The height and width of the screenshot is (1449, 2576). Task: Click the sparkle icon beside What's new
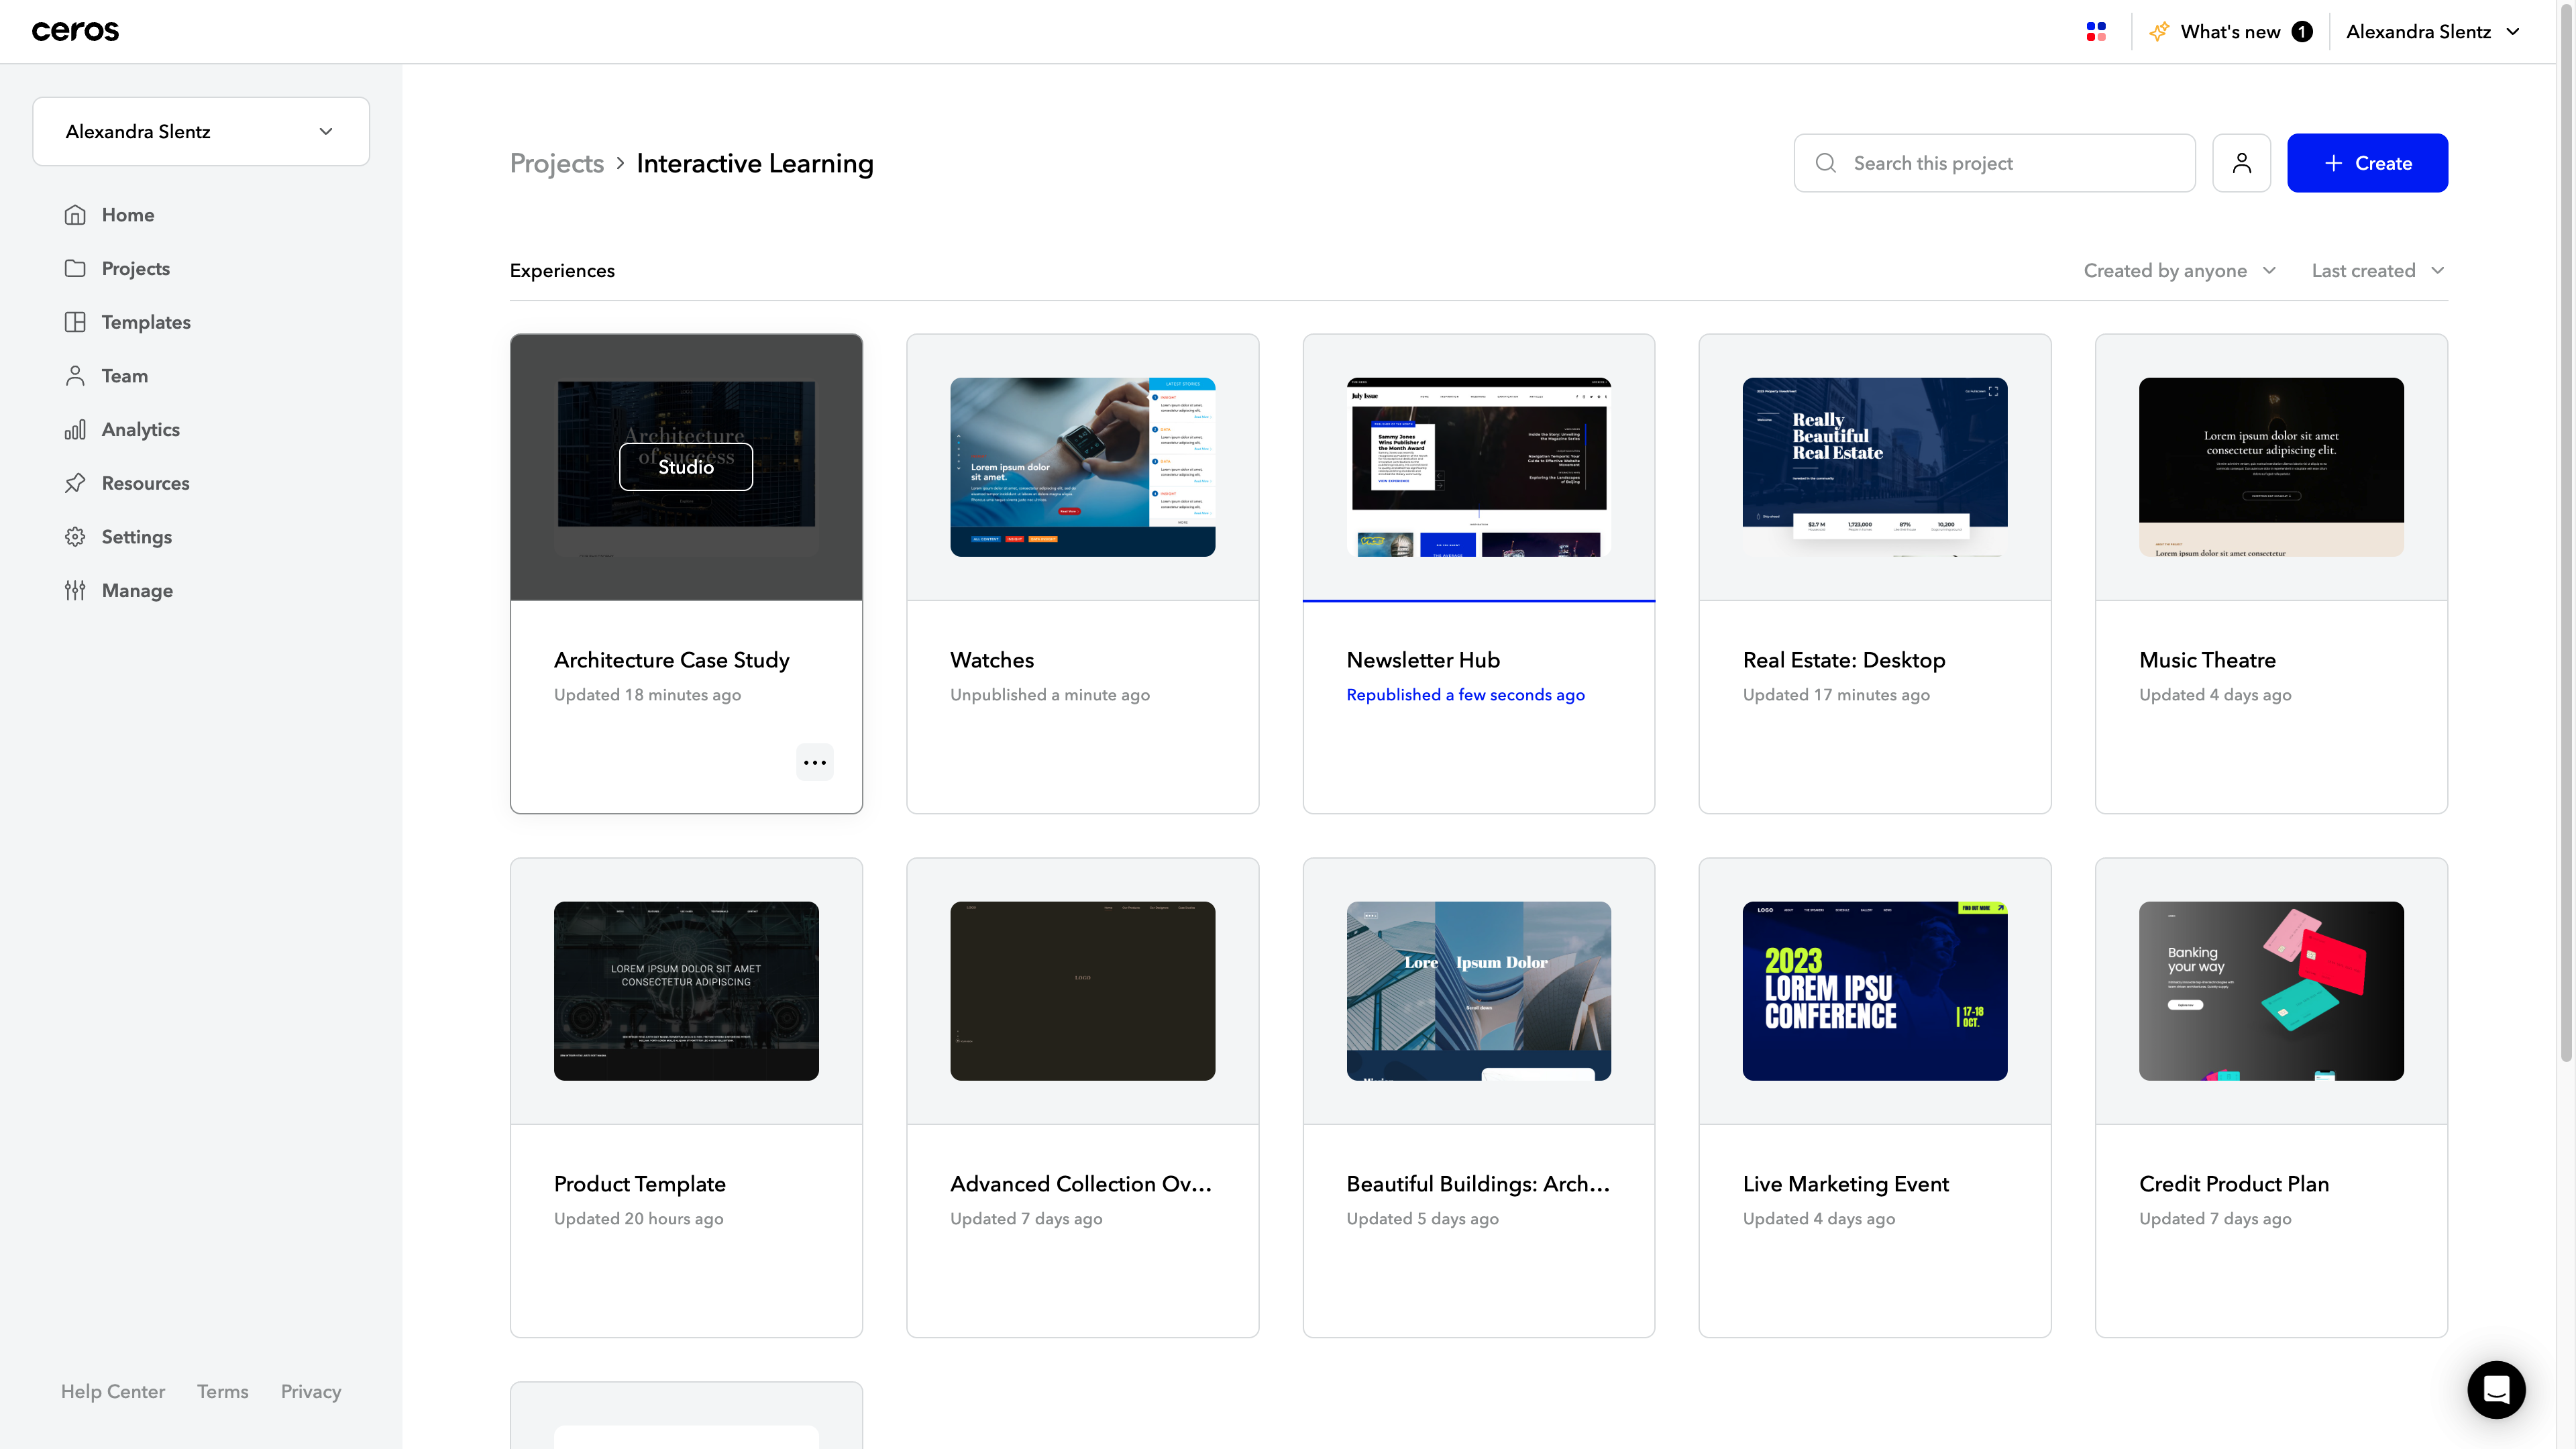click(x=2159, y=32)
